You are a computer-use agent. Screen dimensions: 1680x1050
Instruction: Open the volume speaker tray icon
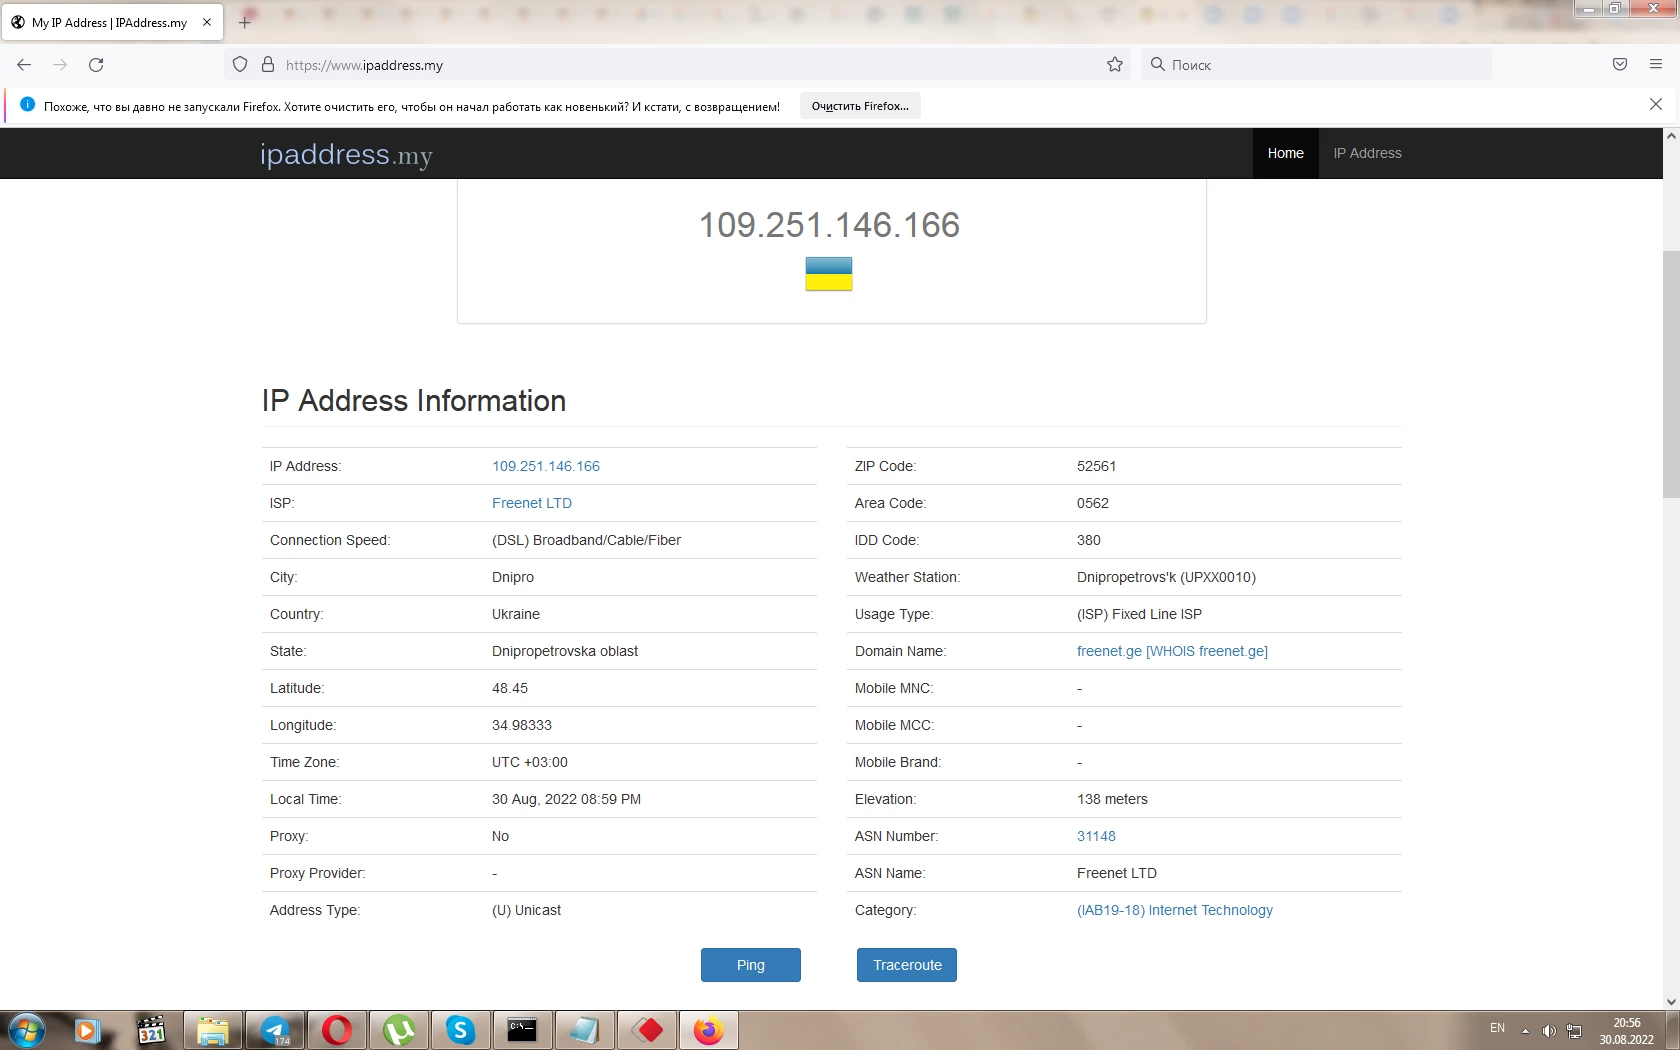coord(1549,1031)
